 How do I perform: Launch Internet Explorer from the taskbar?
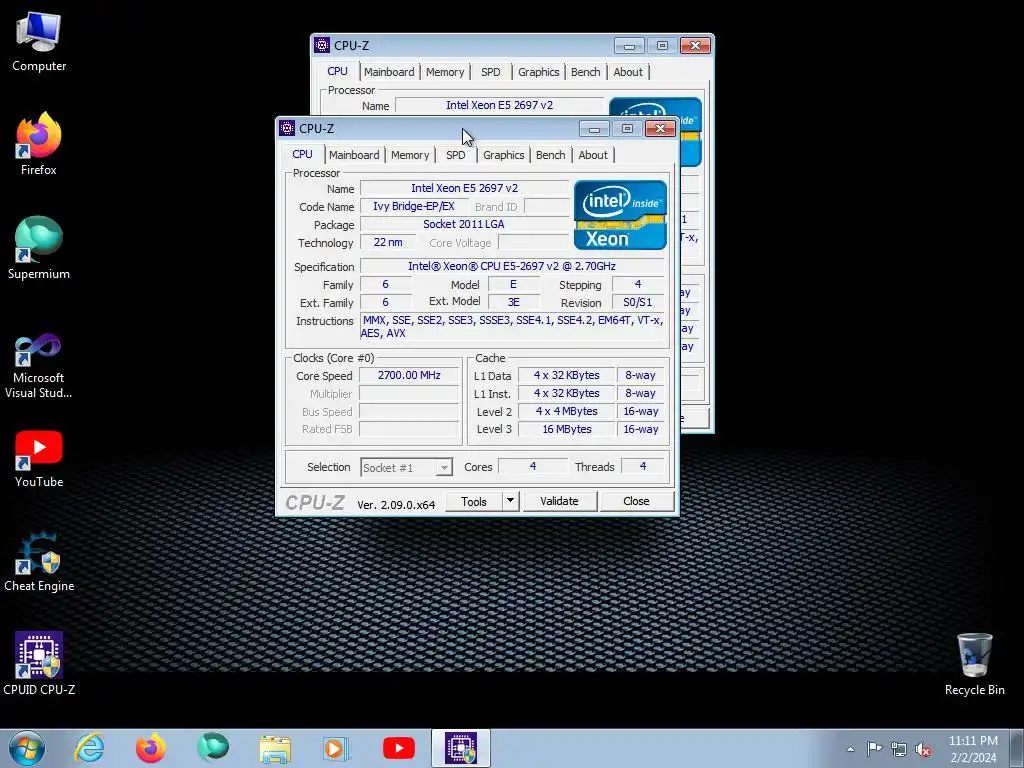pyautogui.click(x=89, y=748)
